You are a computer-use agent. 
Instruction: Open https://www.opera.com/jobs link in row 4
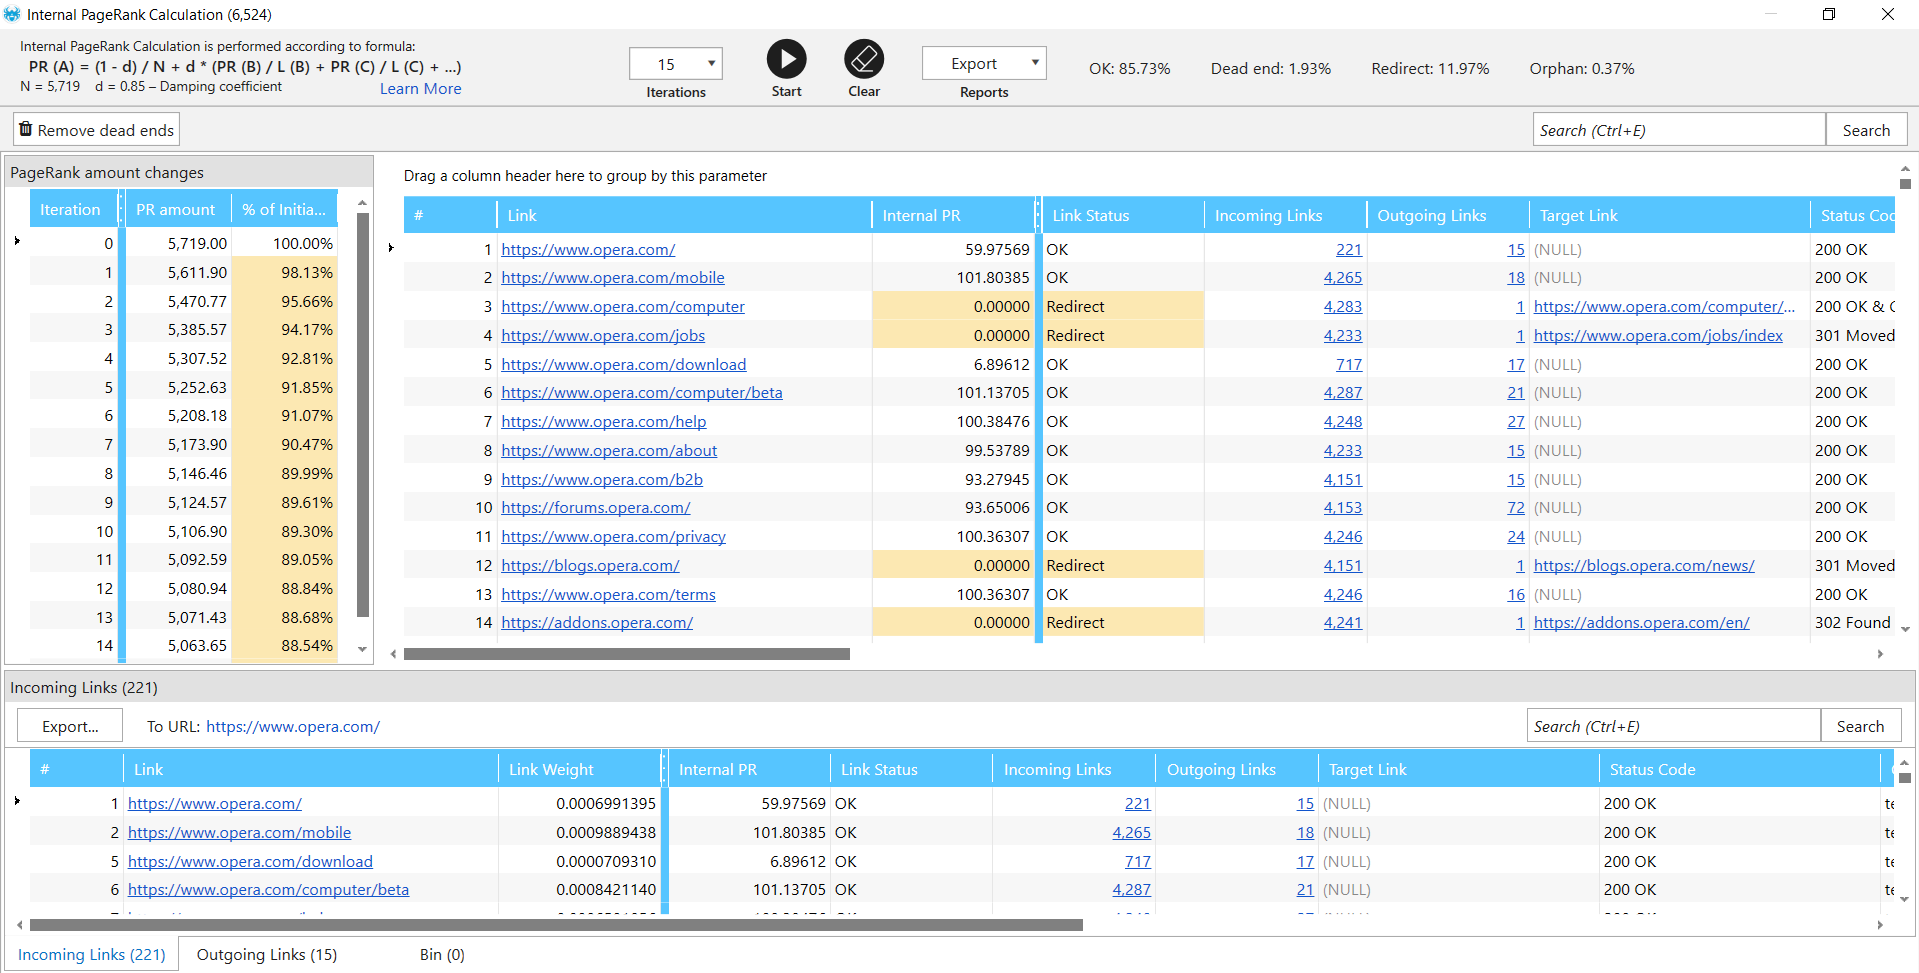[x=603, y=336]
